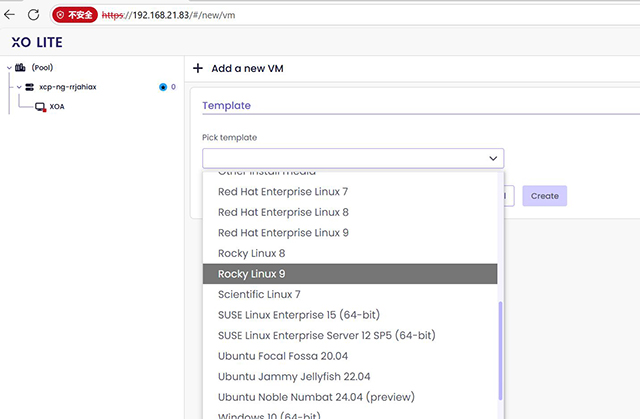This screenshot has width=640, height=419.
Task: Click the blue master indicator dot
Action: [163, 87]
